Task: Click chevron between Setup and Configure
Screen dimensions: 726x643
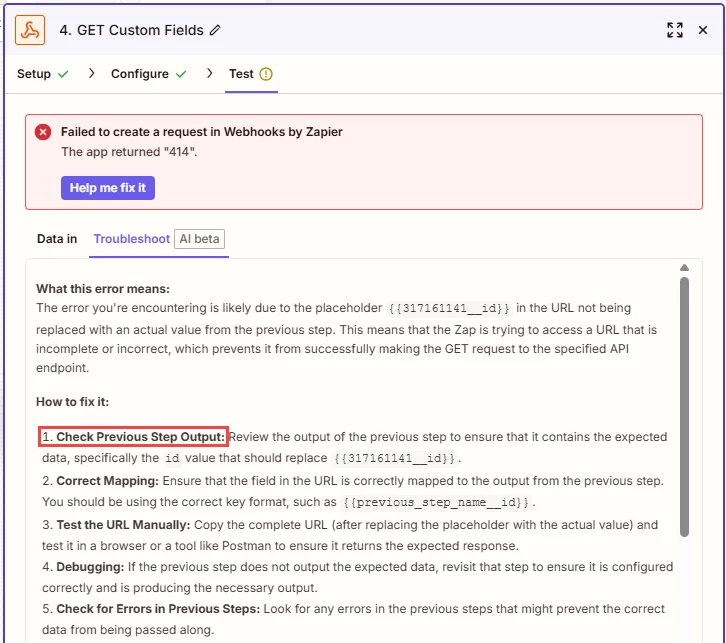Action: pyautogui.click(x=91, y=74)
